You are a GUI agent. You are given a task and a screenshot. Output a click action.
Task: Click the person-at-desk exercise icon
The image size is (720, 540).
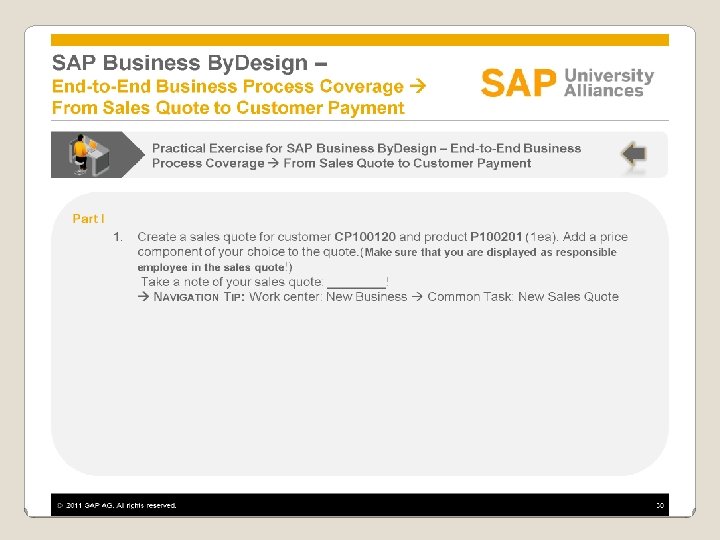pos(89,154)
